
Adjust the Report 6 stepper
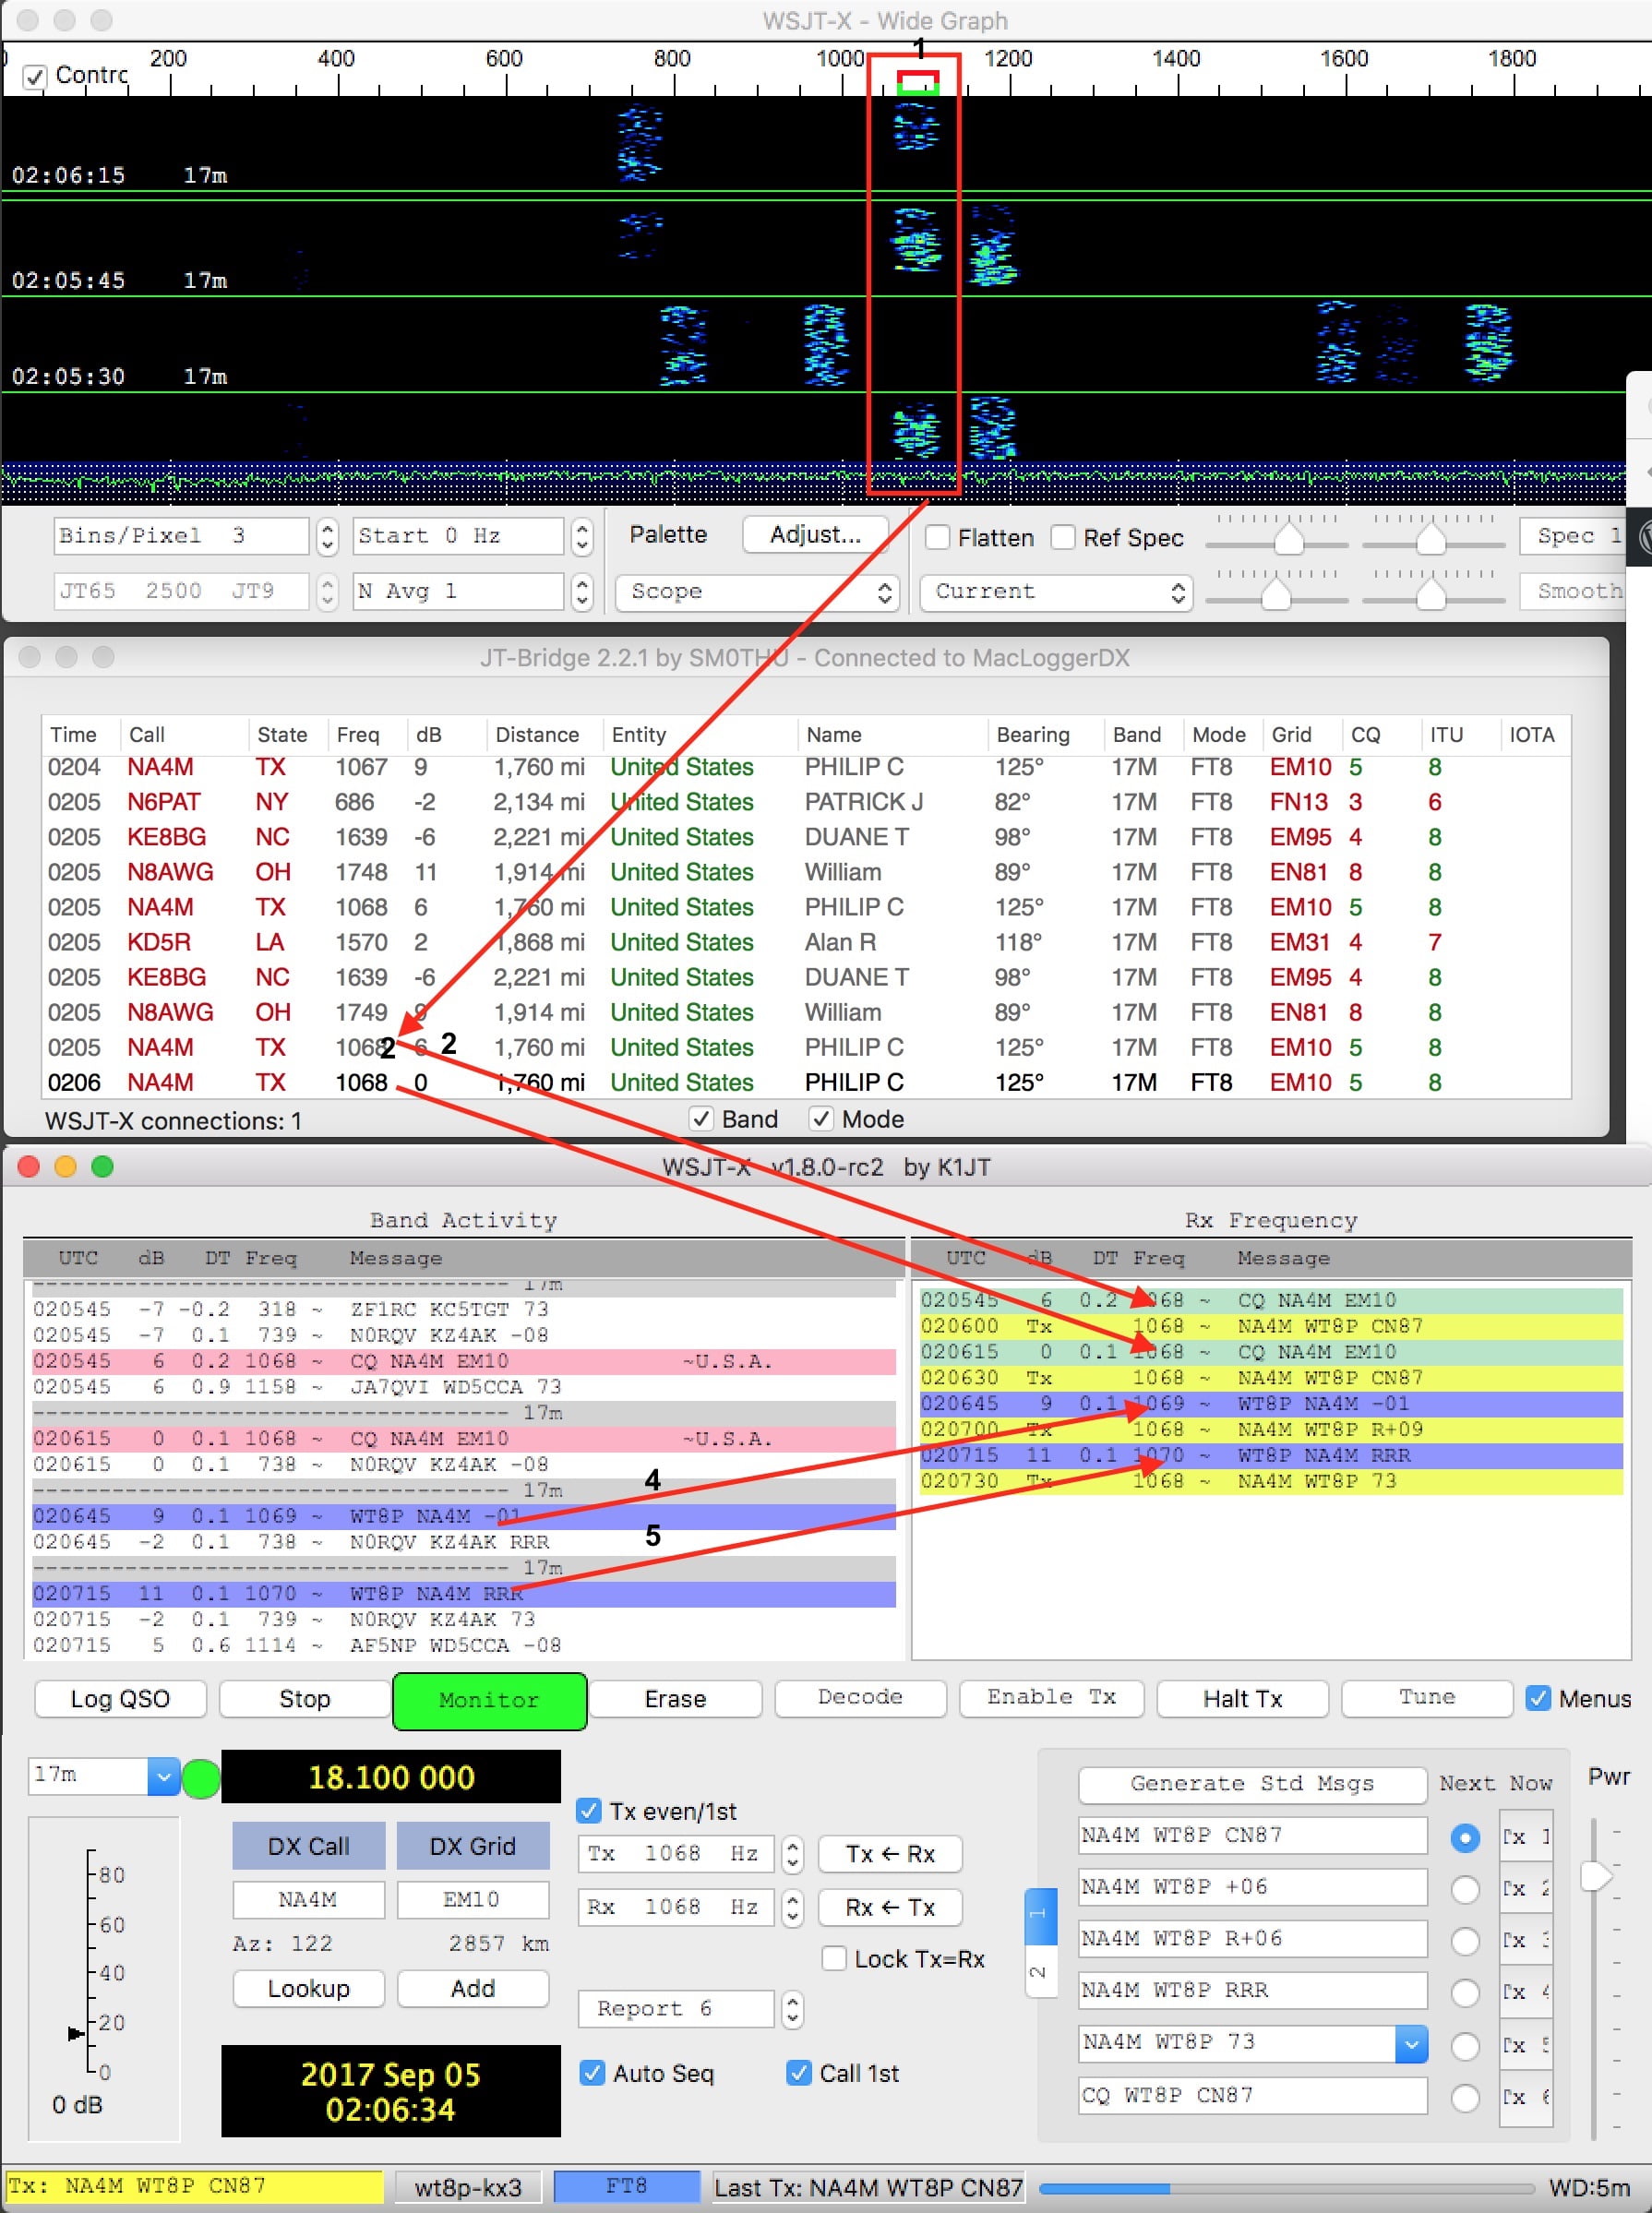[x=792, y=2009]
